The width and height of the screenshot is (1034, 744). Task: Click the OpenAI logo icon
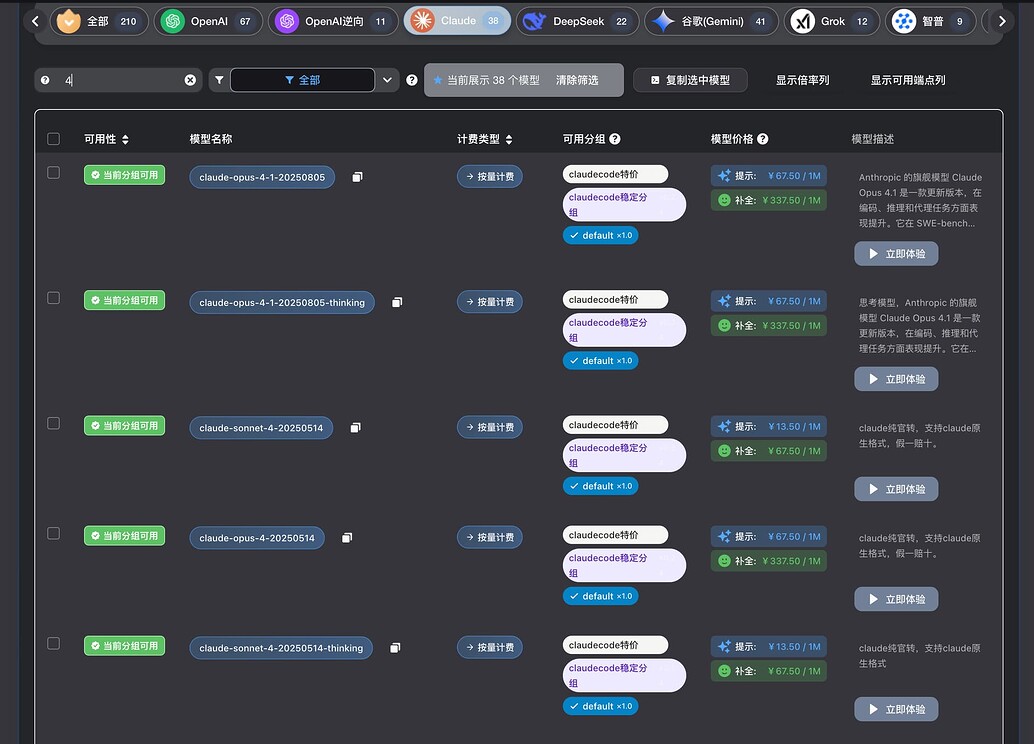(x=173, y=21)
